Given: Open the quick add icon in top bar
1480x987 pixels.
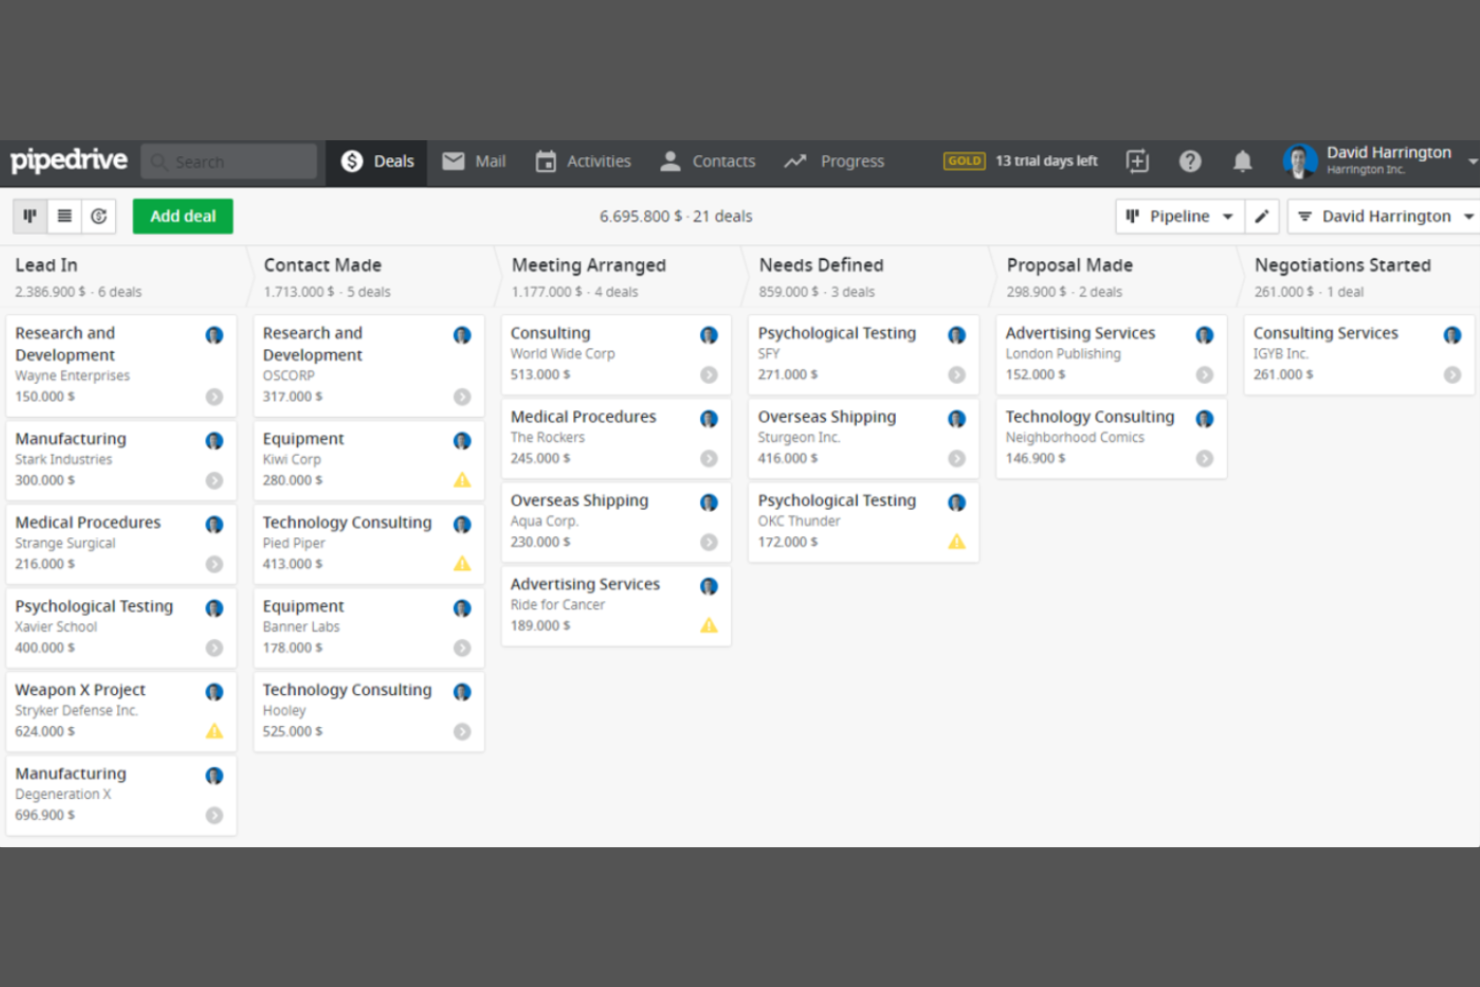Looking at the screenshot, I should [x=1137, y=161].
